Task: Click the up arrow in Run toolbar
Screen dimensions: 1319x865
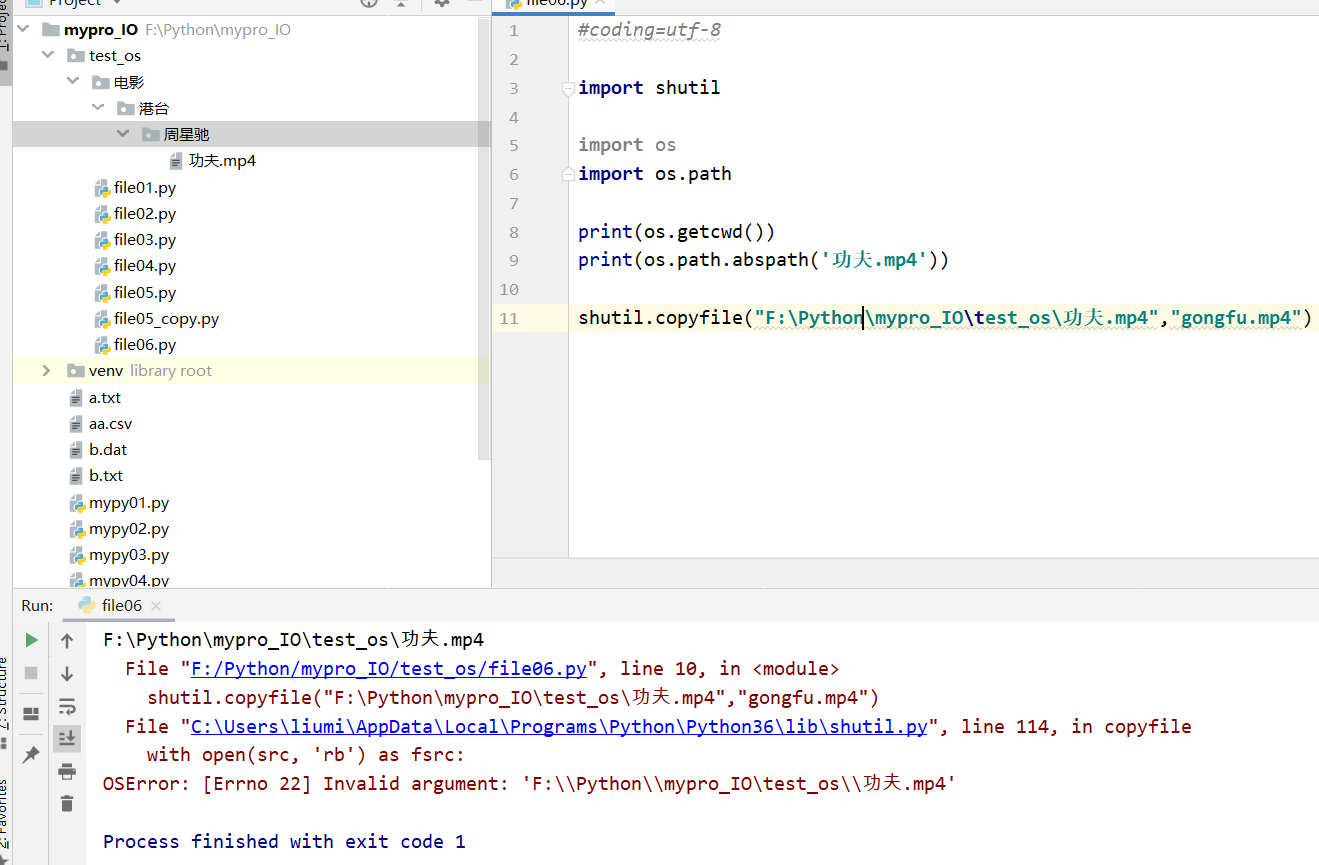Action: [x=67, y=641]
